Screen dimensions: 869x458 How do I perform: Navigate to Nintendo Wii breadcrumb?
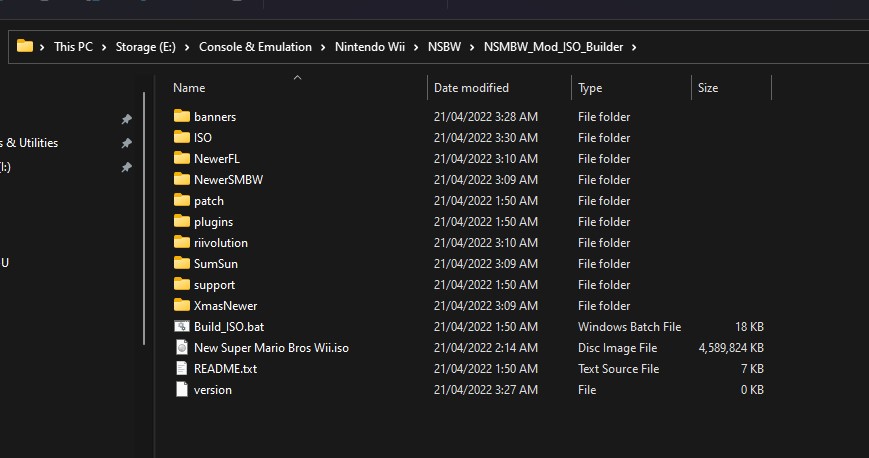[370, 47]
